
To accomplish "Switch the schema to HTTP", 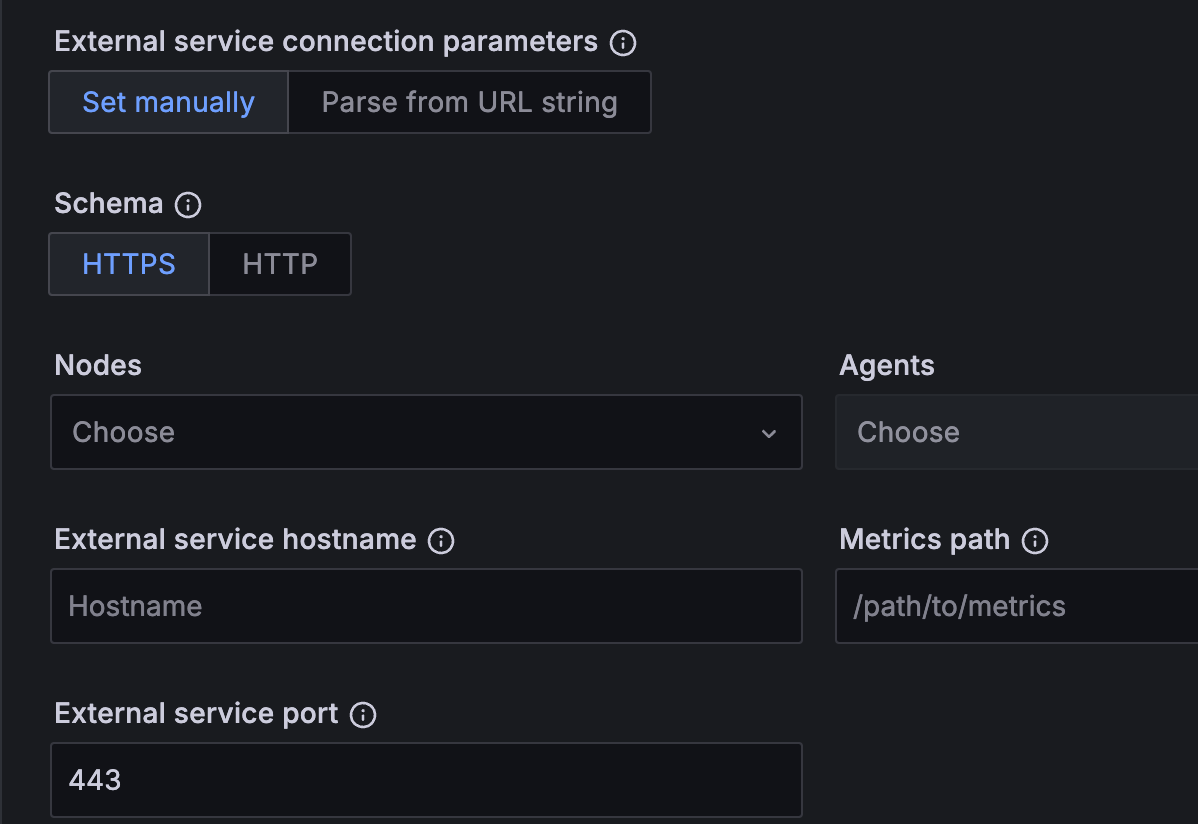I will (x=279, y=263).
